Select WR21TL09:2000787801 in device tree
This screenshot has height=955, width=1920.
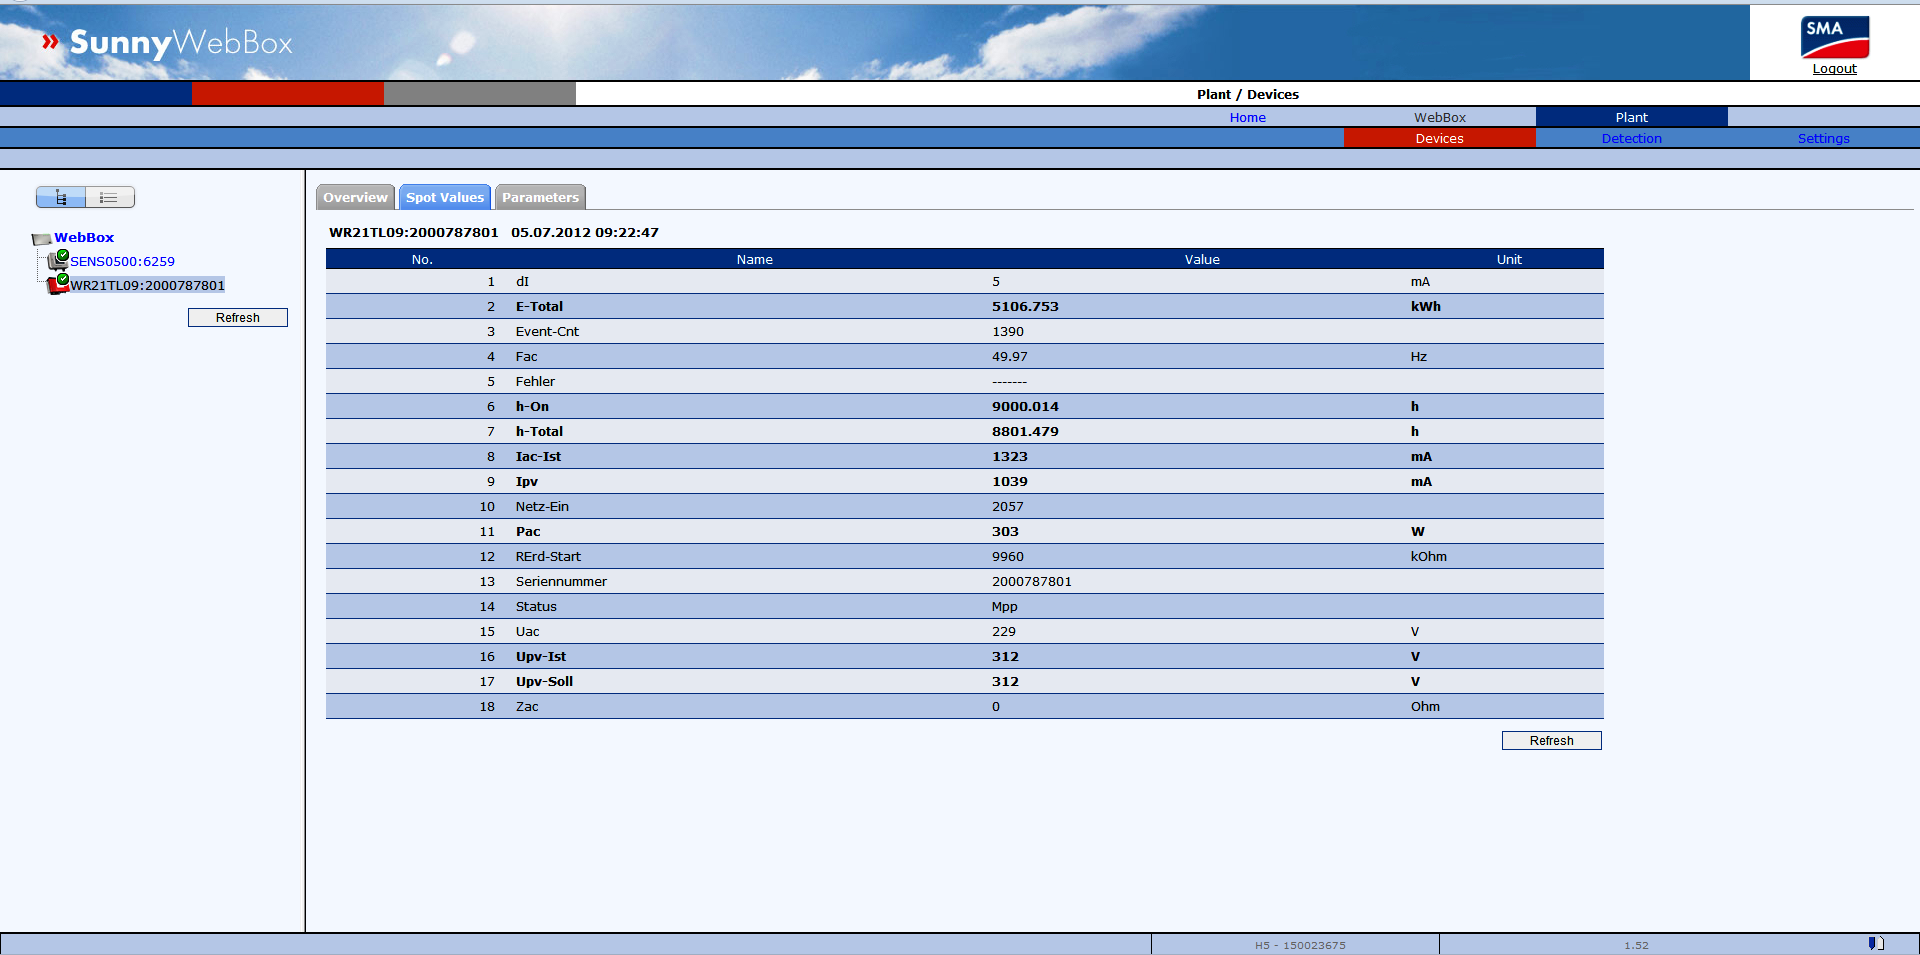(x=147, y=285)
